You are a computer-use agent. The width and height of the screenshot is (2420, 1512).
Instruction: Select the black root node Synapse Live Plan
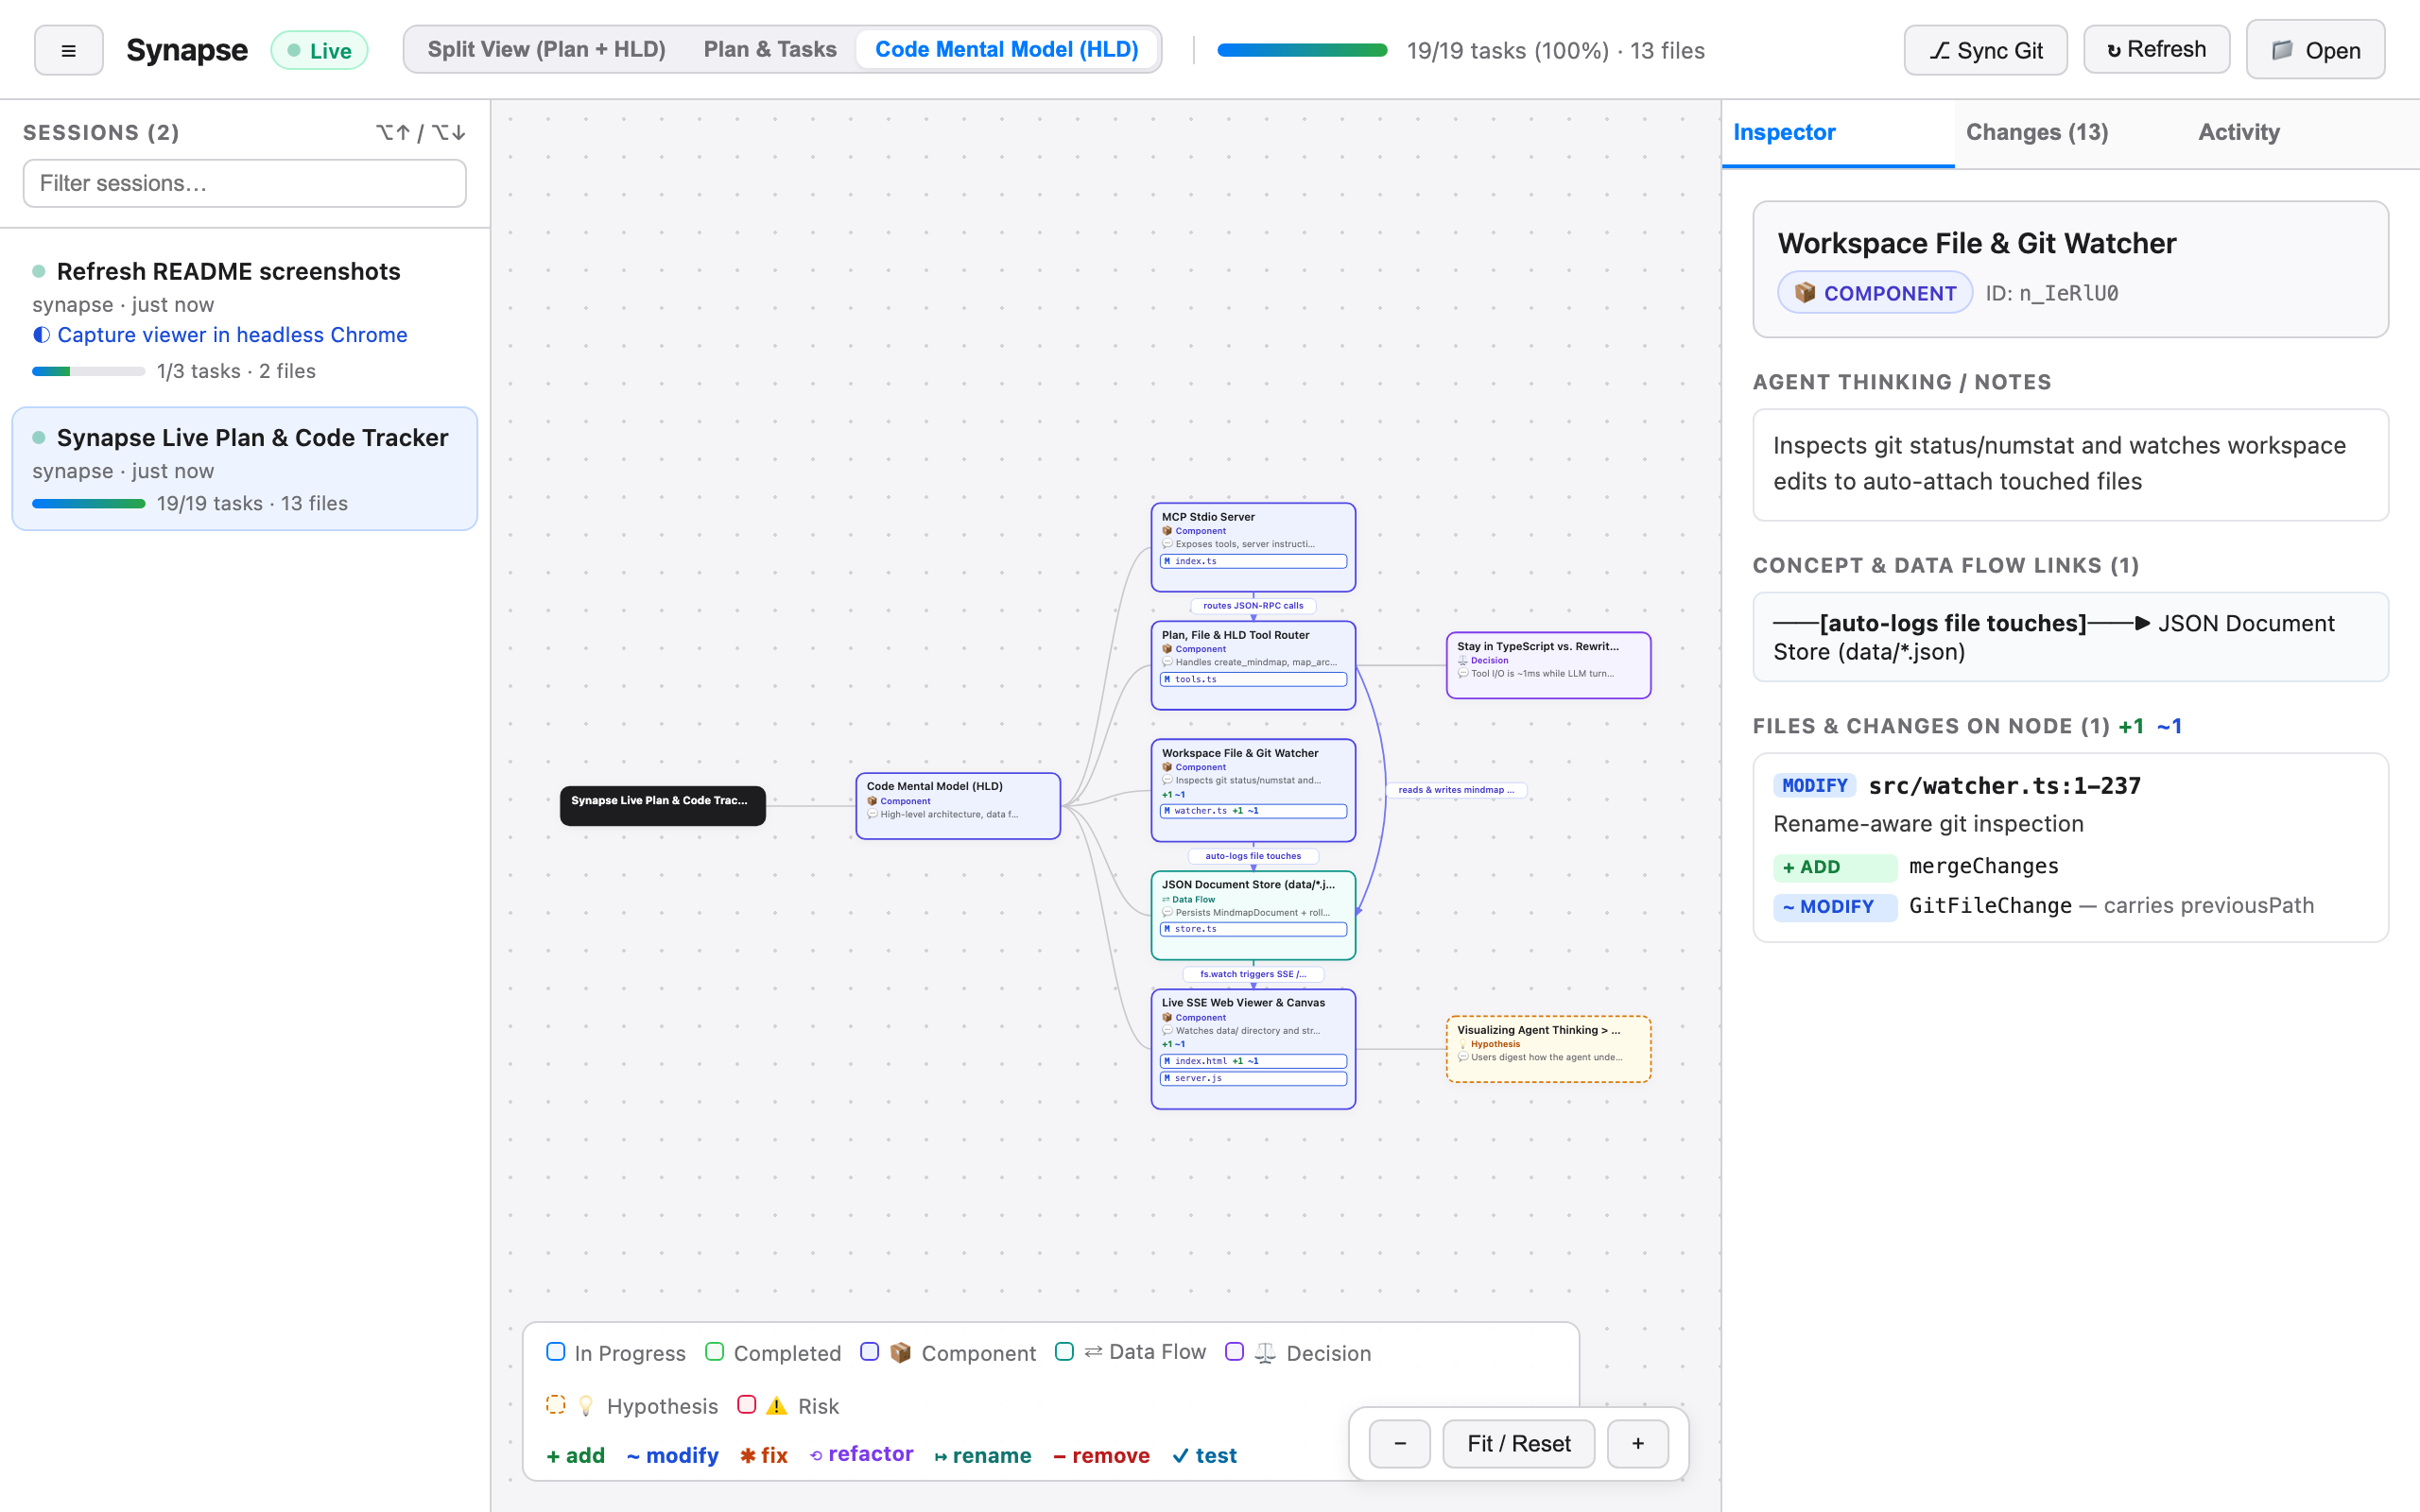[662, 805]
